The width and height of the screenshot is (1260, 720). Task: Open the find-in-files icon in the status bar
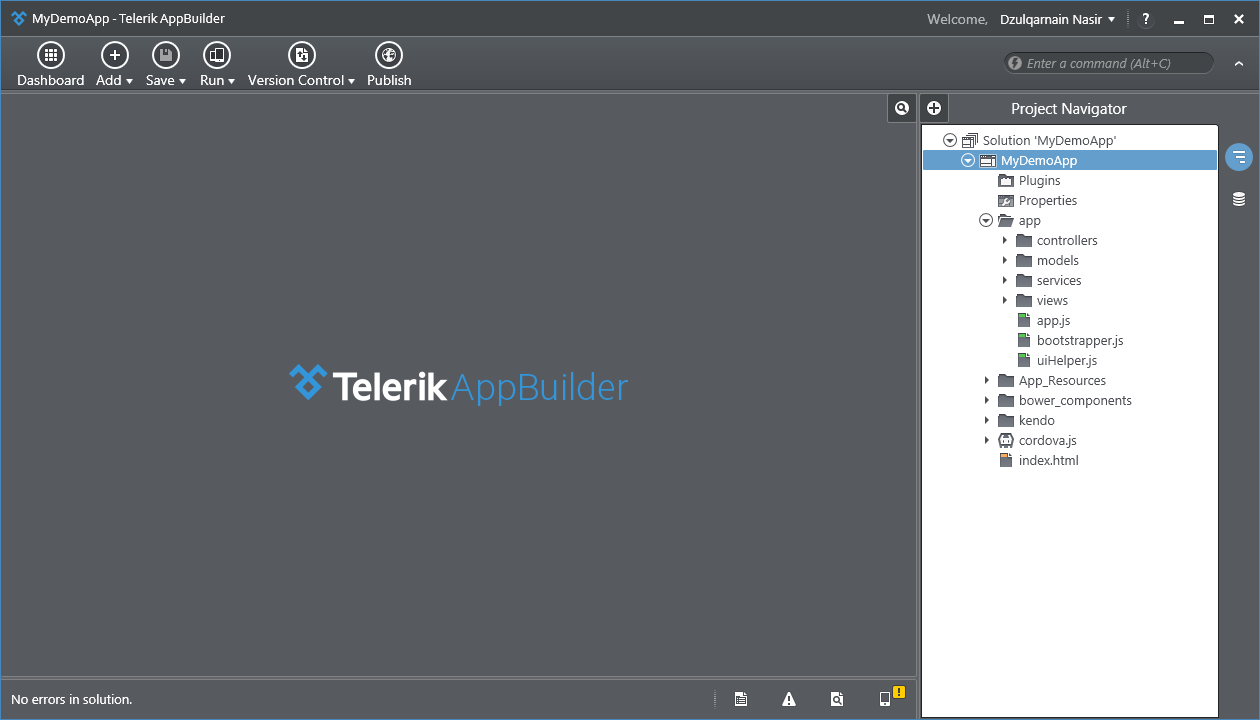(x=837, y=699)
